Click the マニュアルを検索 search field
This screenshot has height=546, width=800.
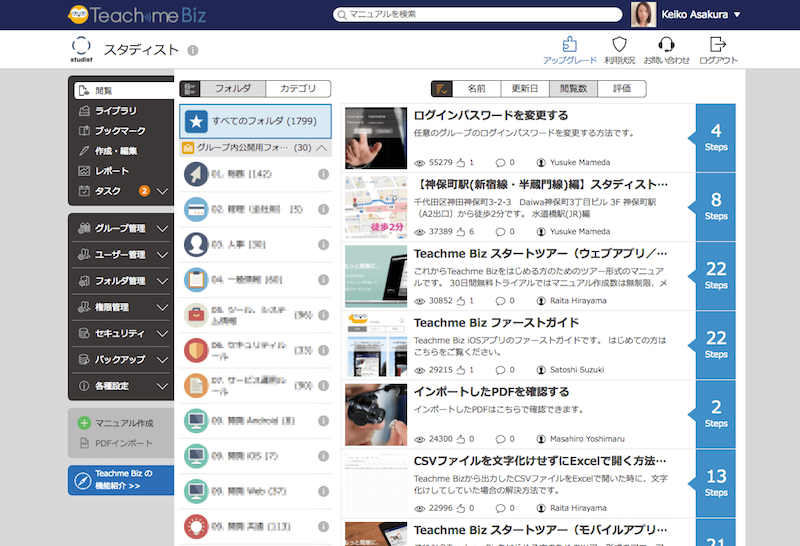(478, 14)
